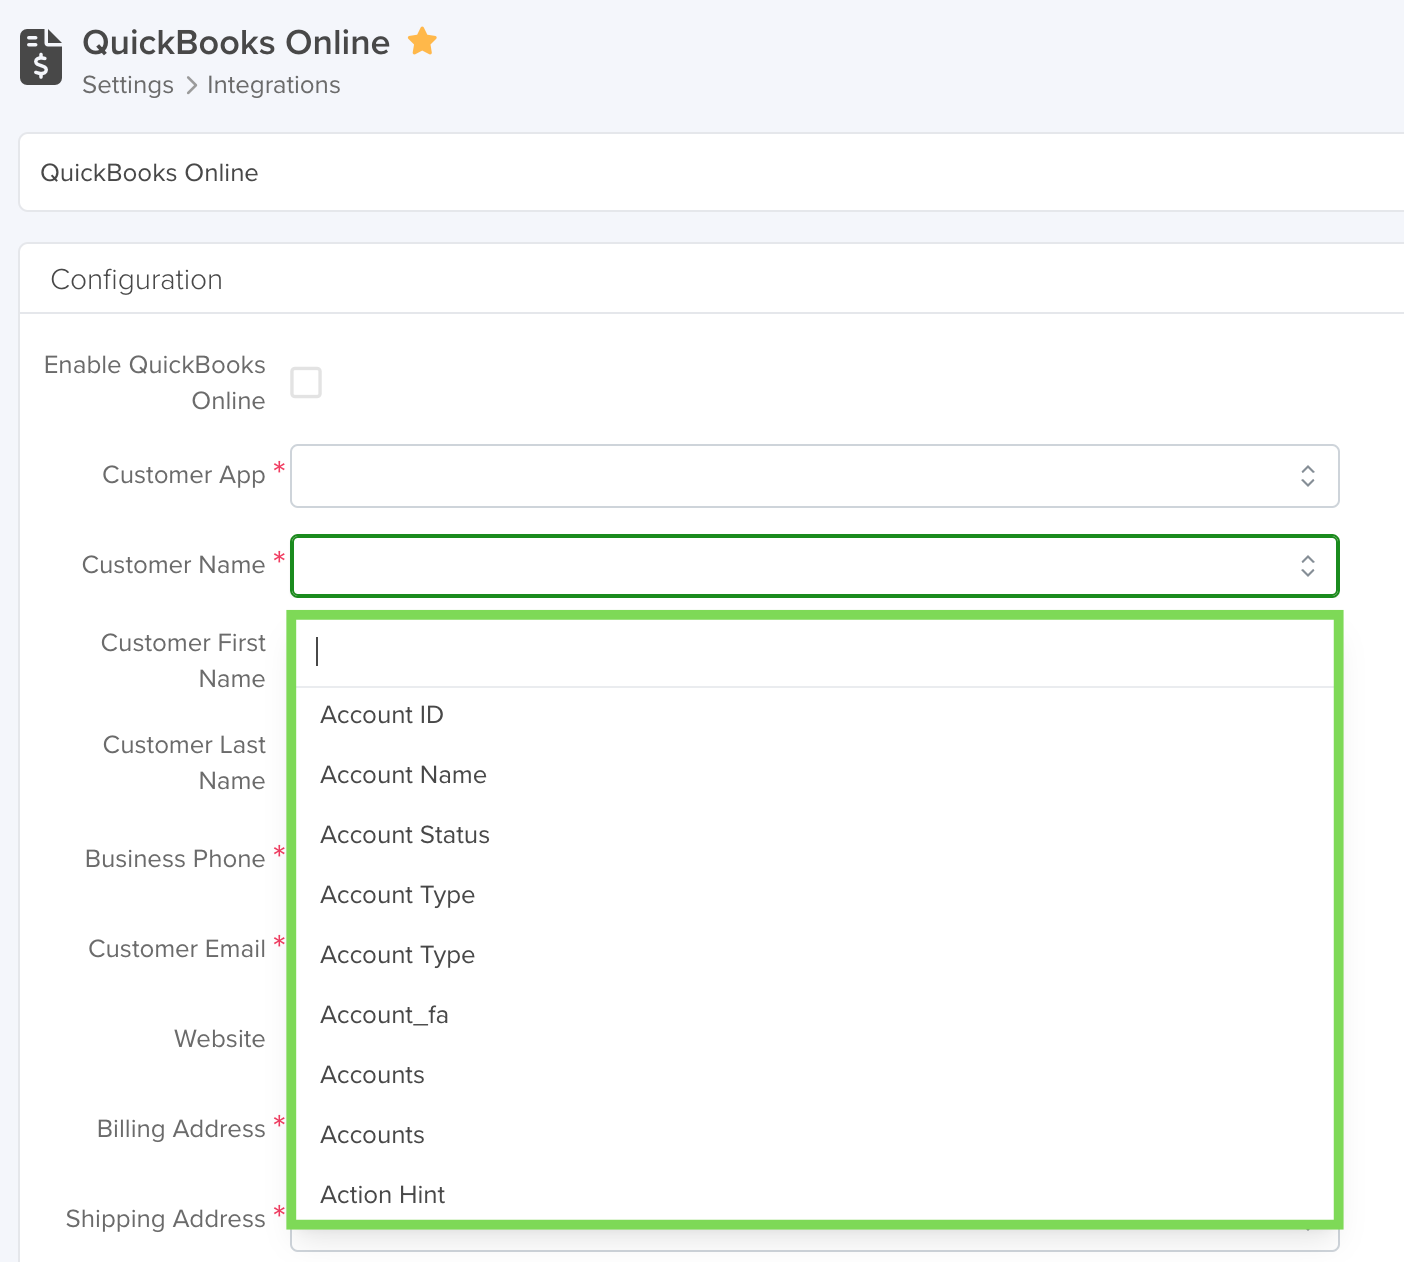The image size is (1404, 1262).
Task: Open the Customer App dropdown
Action: pos(814,476)
